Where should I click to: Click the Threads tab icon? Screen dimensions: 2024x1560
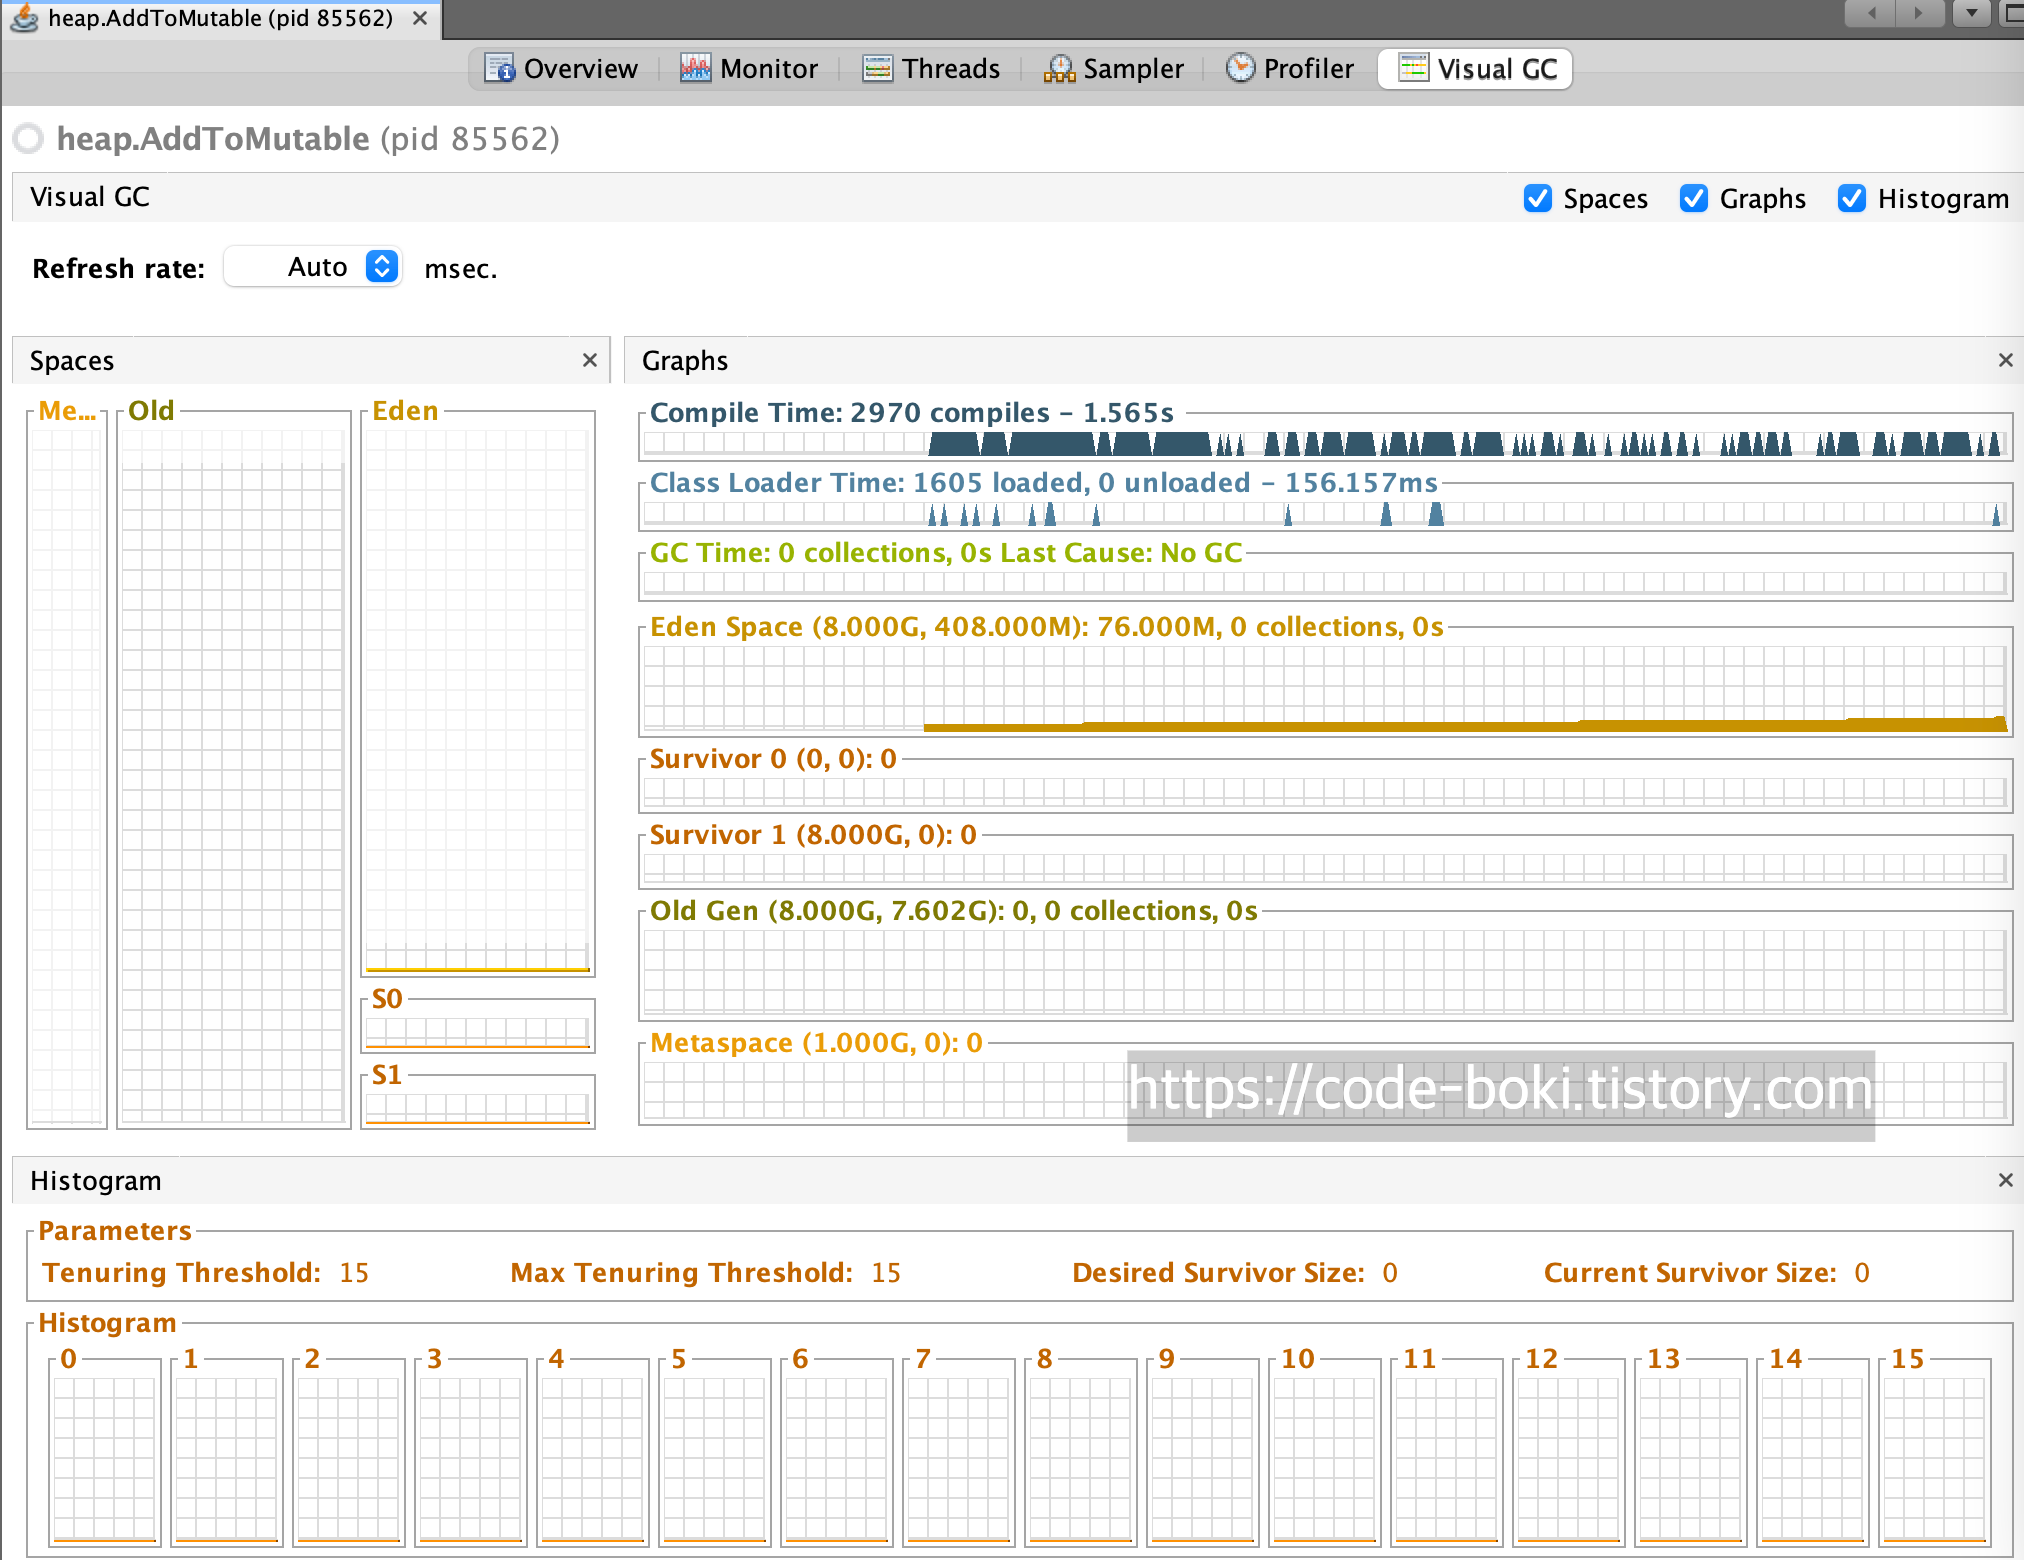coord(877,68)
